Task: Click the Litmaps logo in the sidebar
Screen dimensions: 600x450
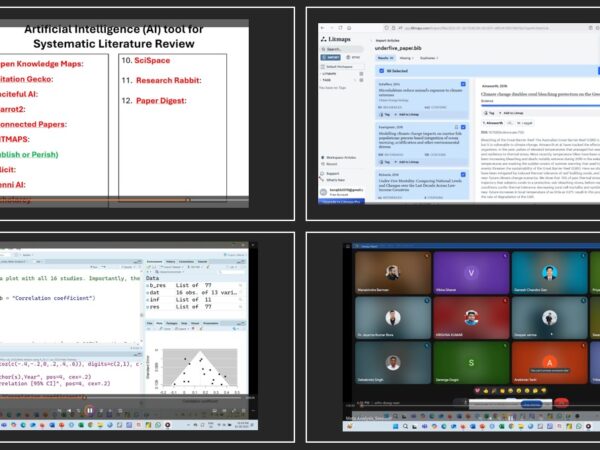Action: (336, 39)
